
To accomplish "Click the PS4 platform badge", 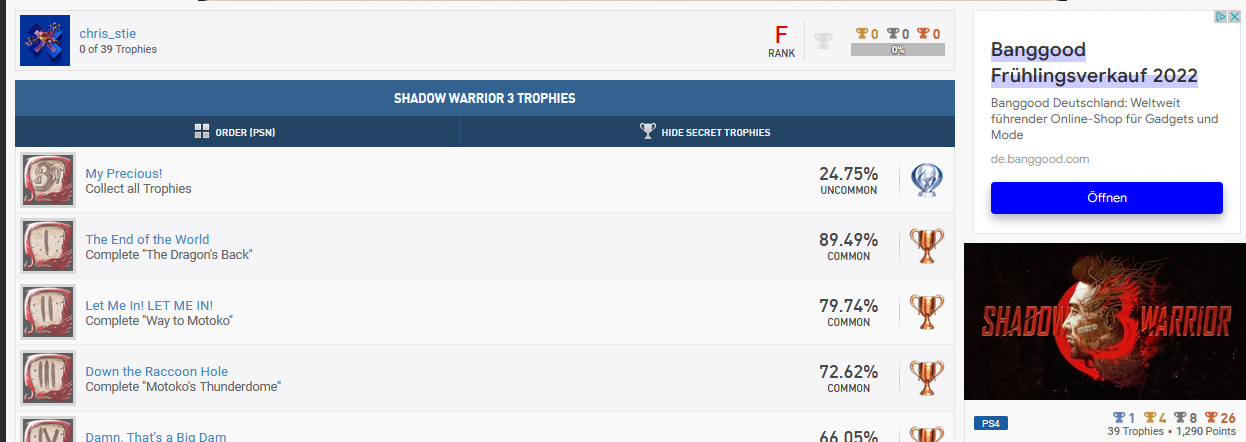I will click(x=990, y=424).
